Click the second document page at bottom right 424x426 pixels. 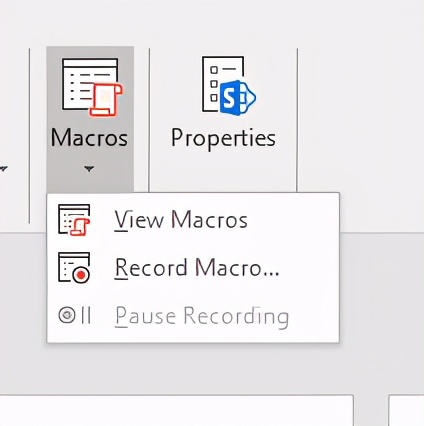[406, 410]
